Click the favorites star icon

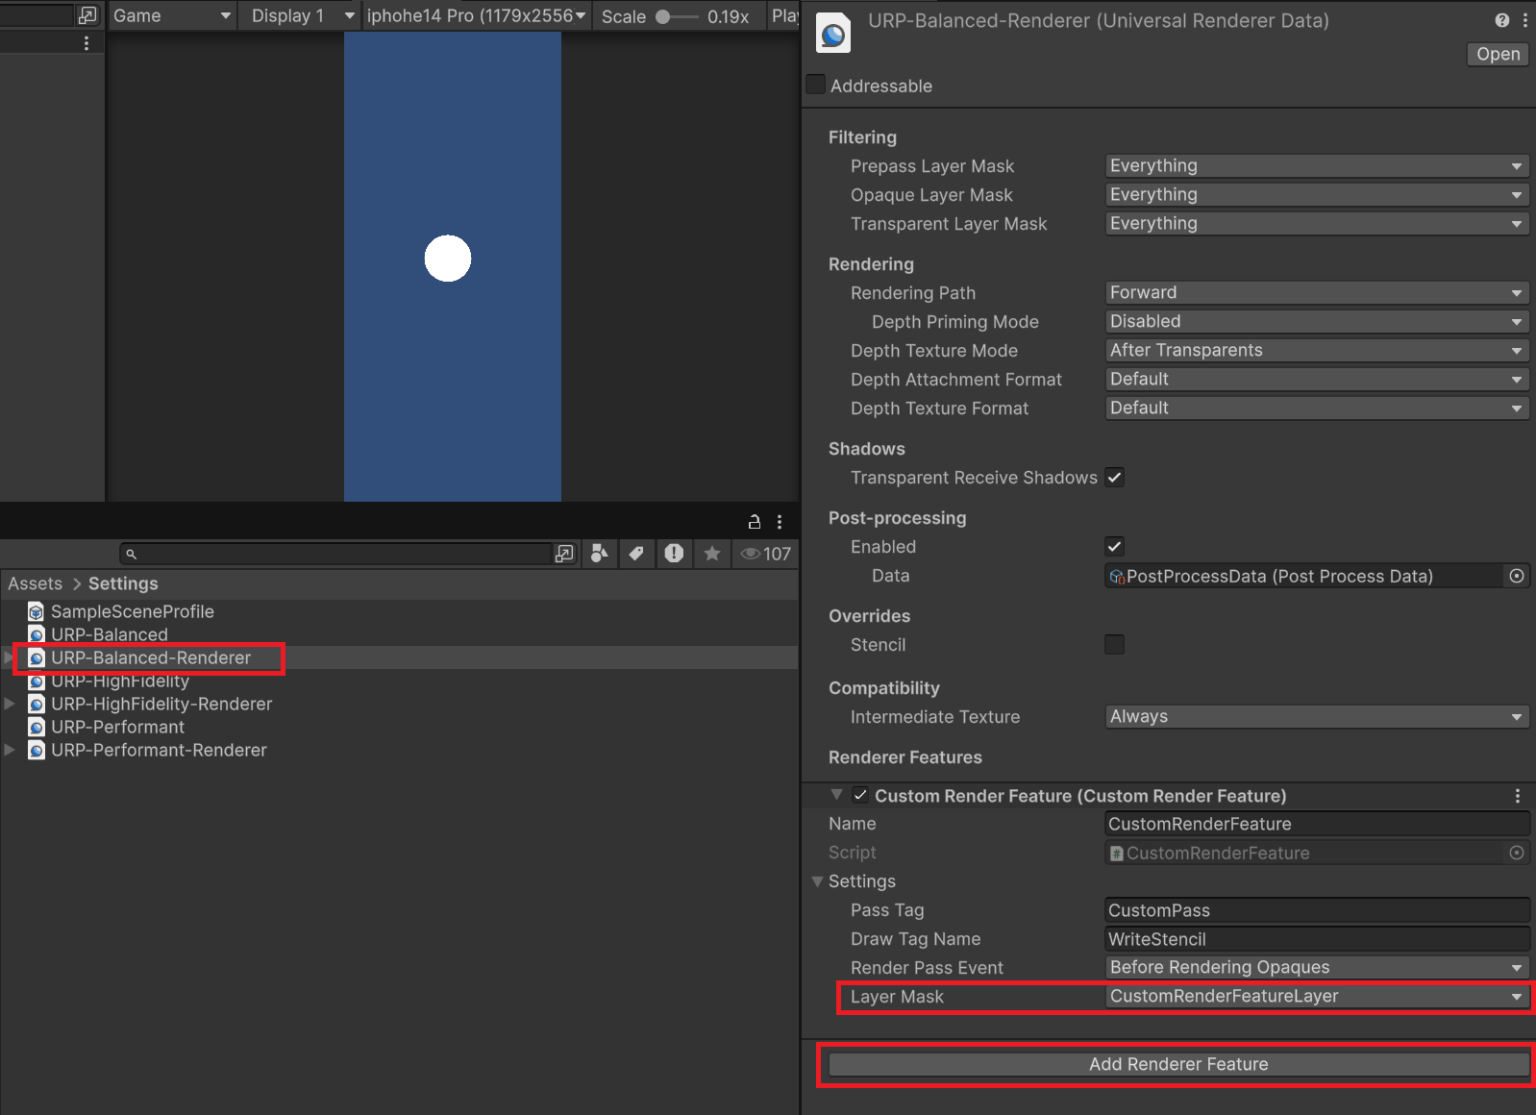click(712, 553)
